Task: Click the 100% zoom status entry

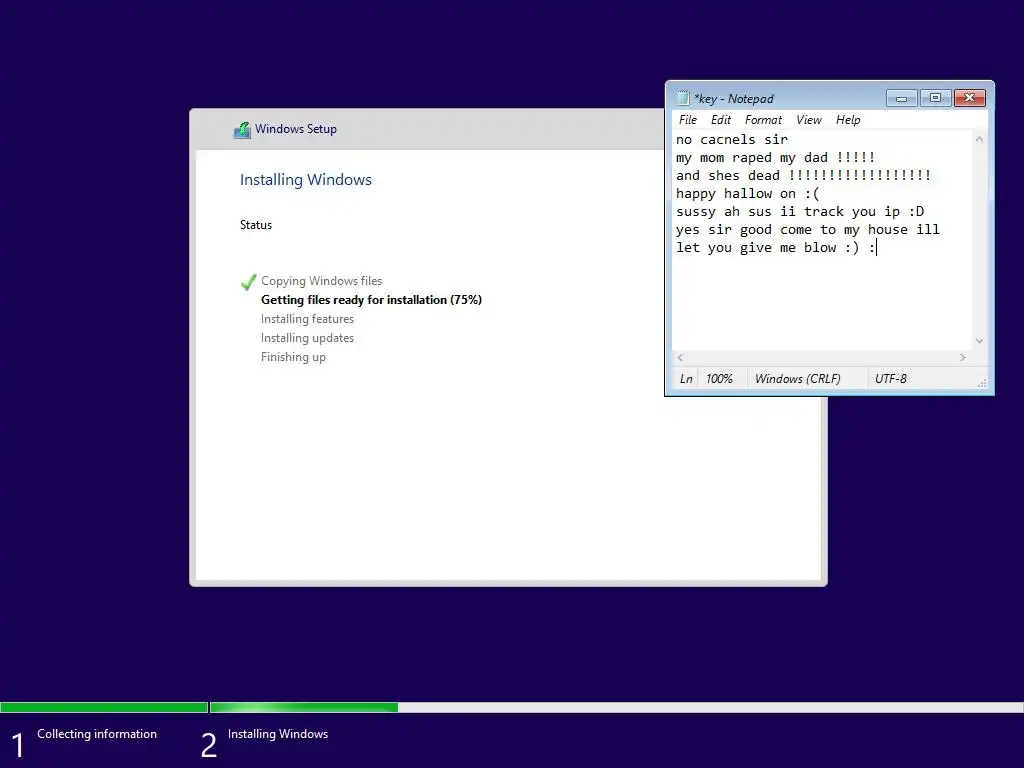Action: click(719, 379)
